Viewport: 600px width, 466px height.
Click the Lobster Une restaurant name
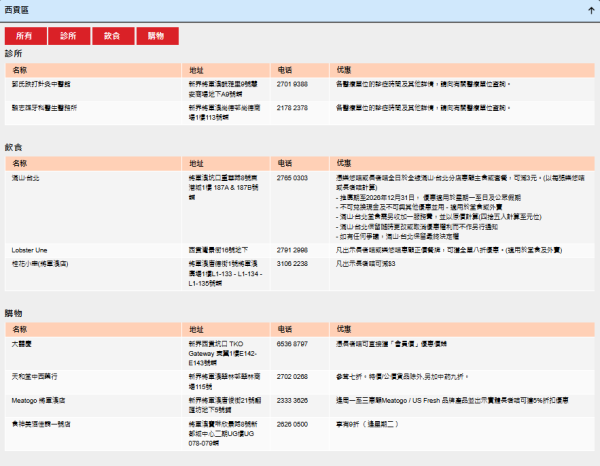click(29, 250)
